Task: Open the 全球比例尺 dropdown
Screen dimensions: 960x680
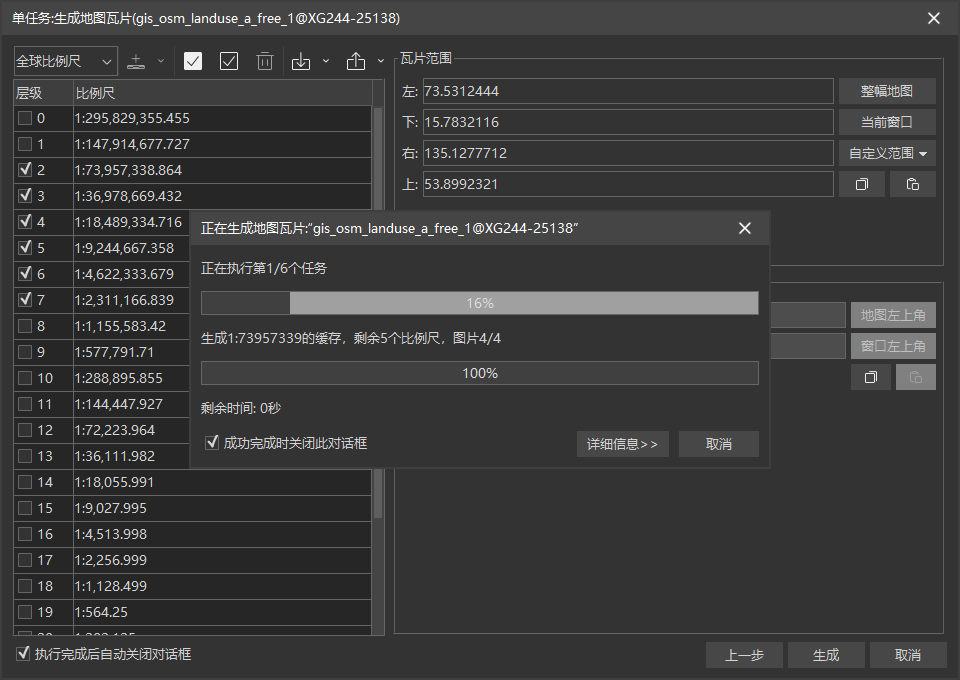Action: (65, 61)
